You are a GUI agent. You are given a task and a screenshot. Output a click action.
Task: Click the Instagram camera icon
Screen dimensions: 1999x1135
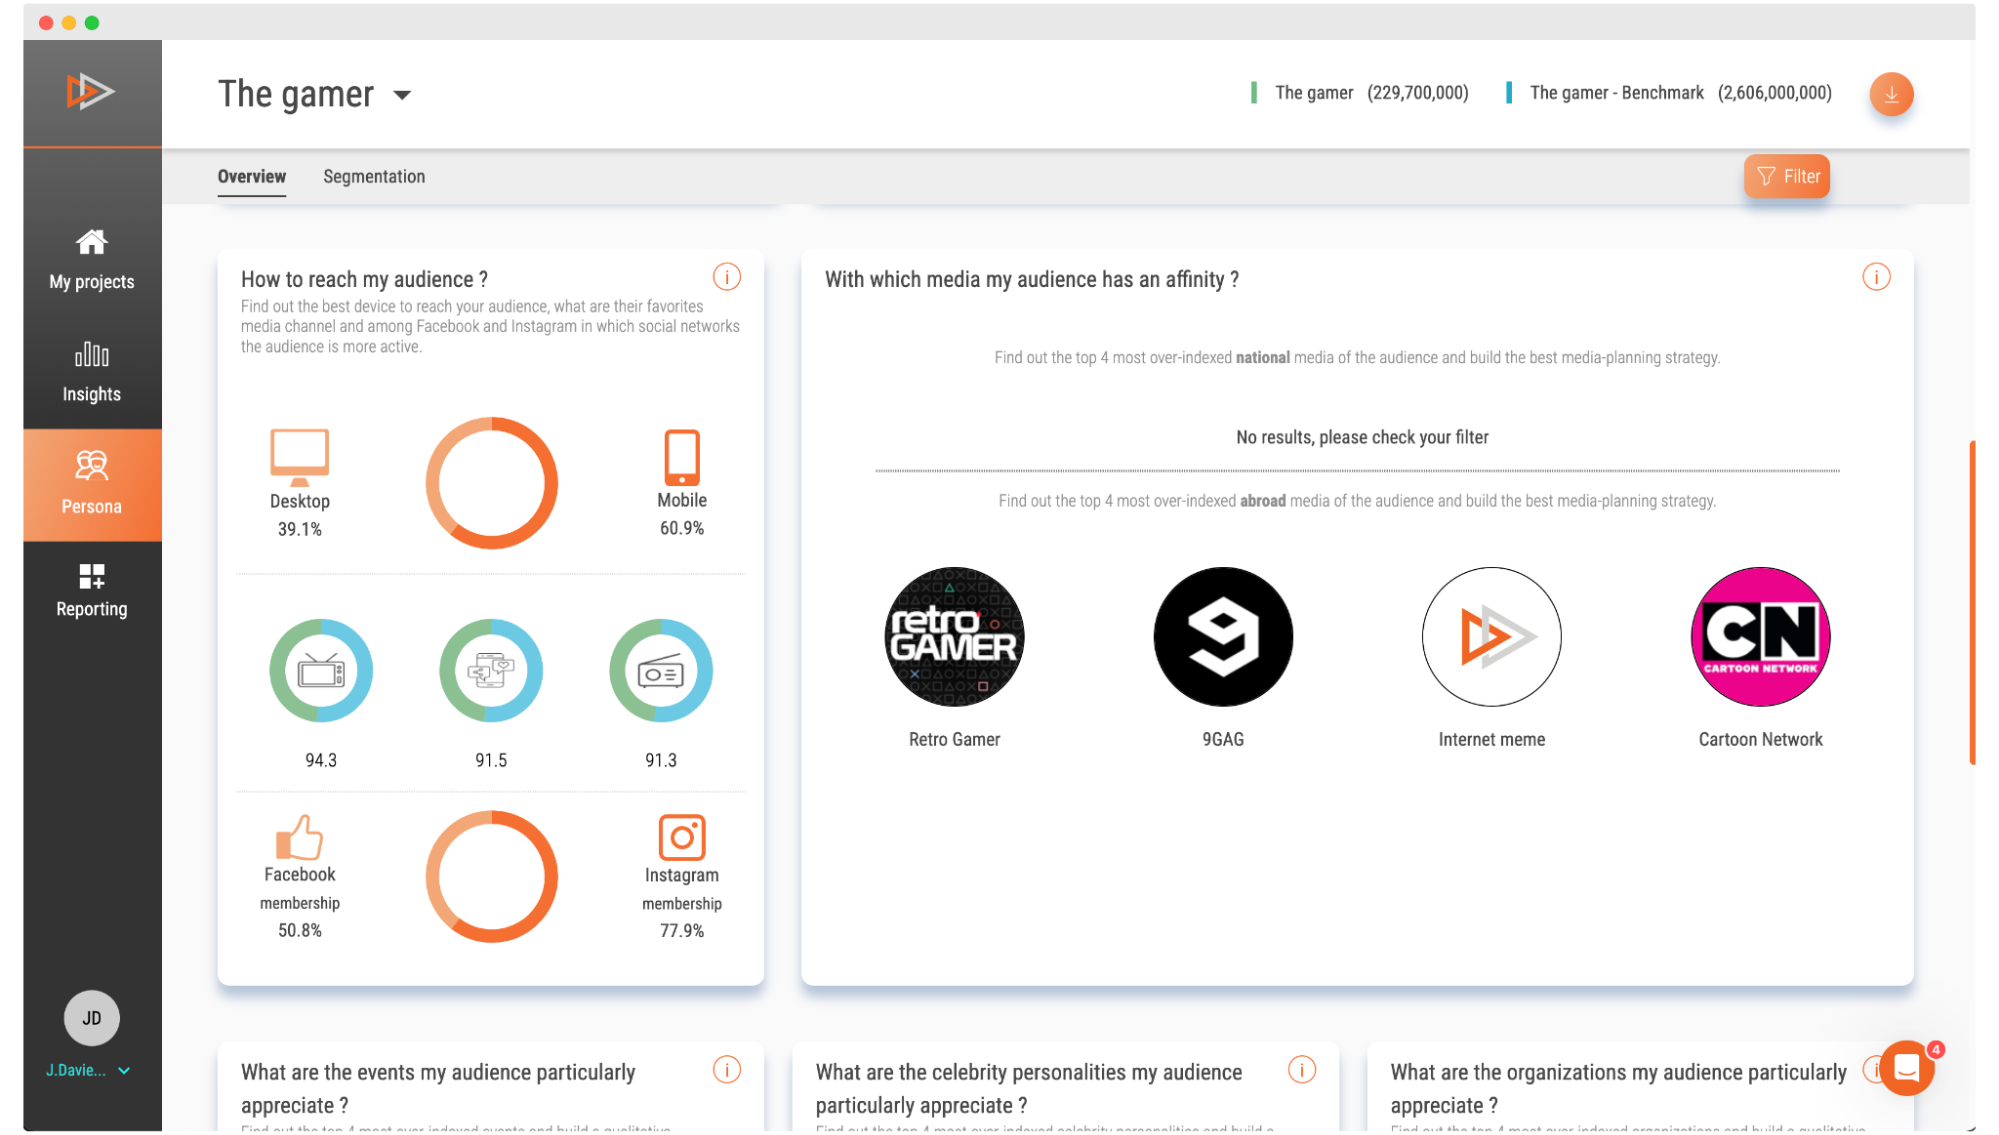pos(682,837)
